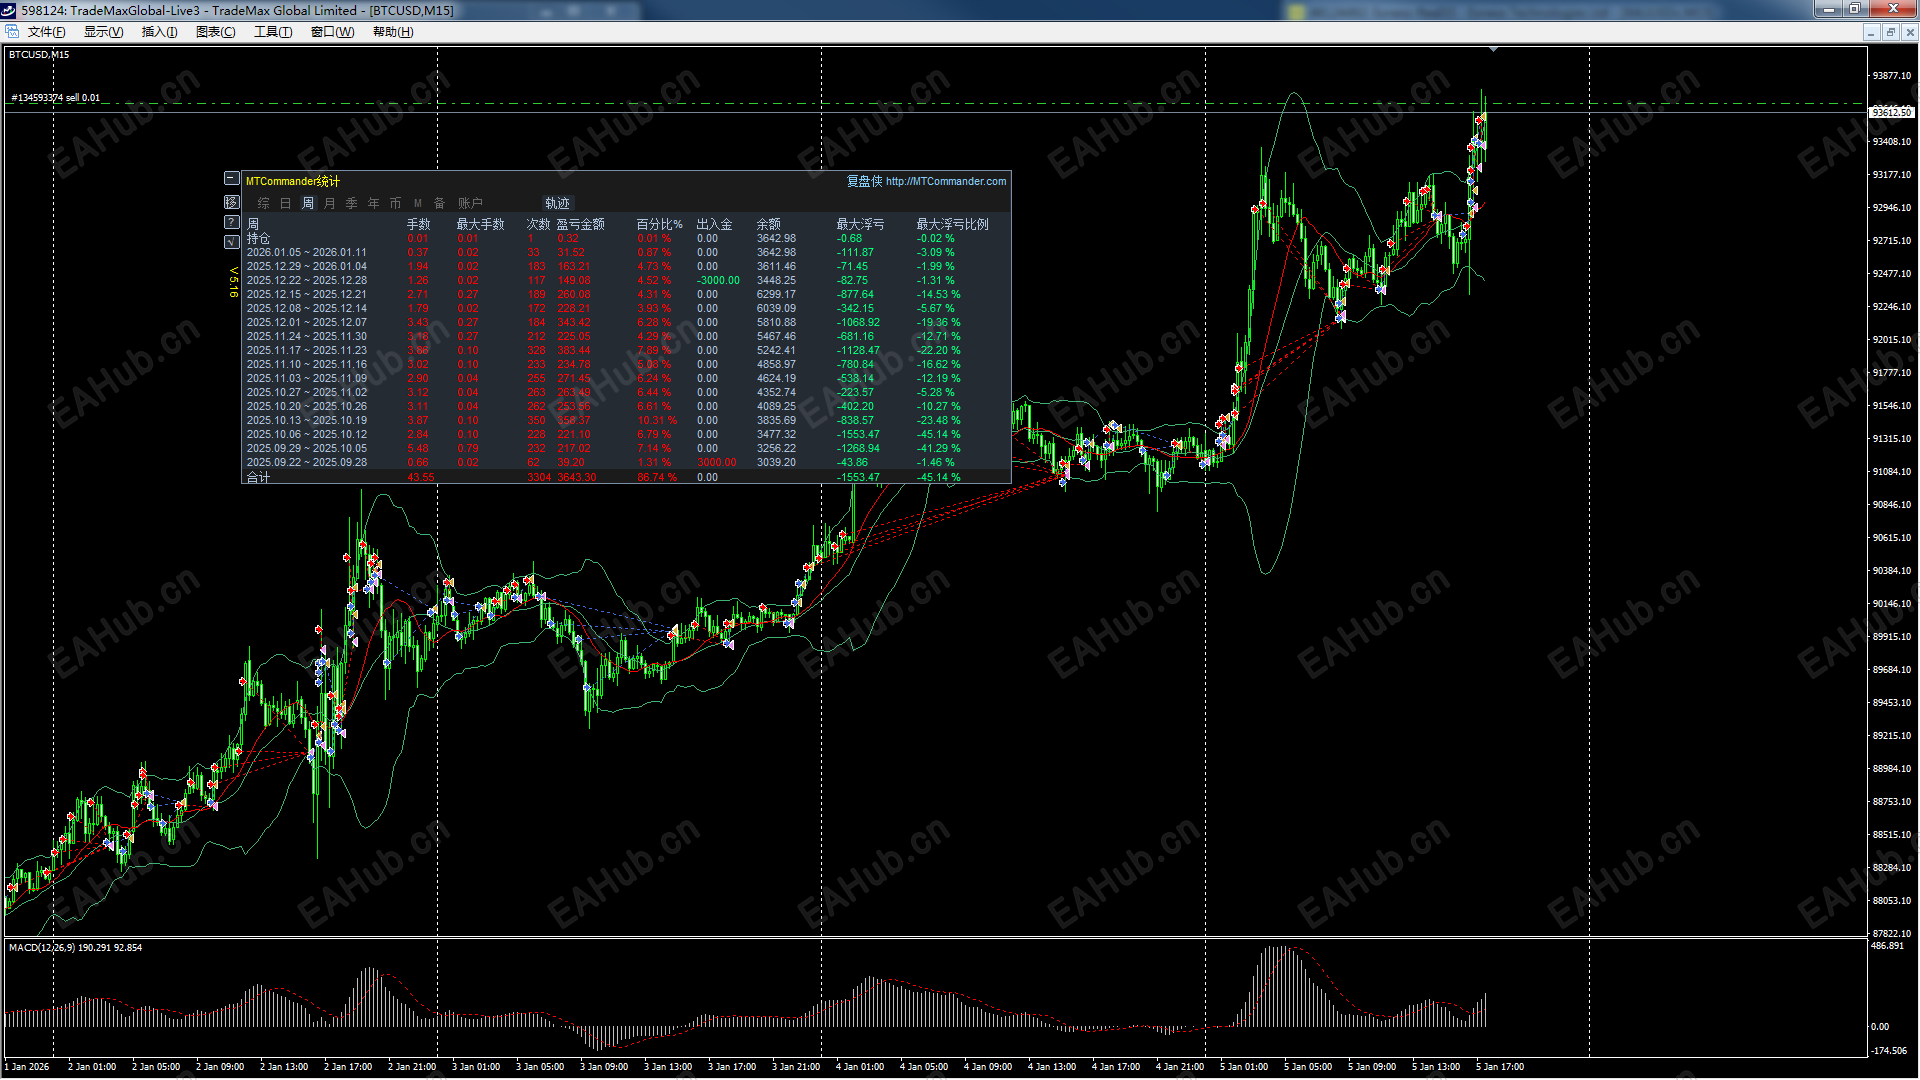Open the 帮助(H) help menu
This screenshot has height=1080, width=1920.
pyautogui.click(x=393, y=32)
